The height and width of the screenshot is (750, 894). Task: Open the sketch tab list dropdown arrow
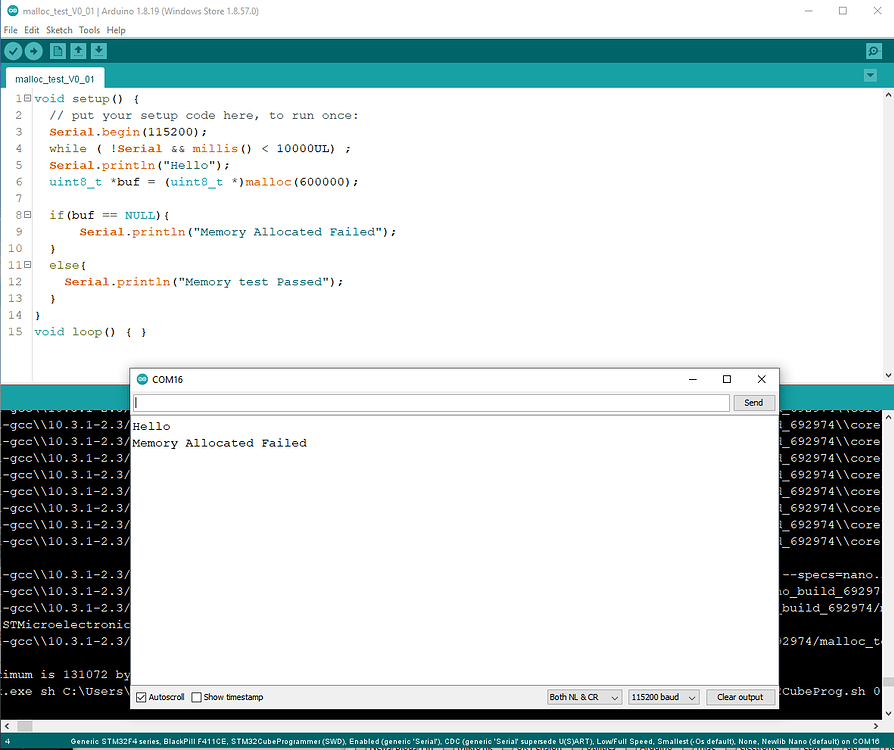[x=870, y=74]
